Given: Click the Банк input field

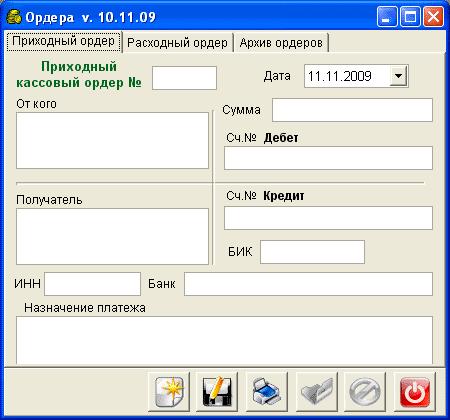Looking at the screenshot, I should (308, 284).
